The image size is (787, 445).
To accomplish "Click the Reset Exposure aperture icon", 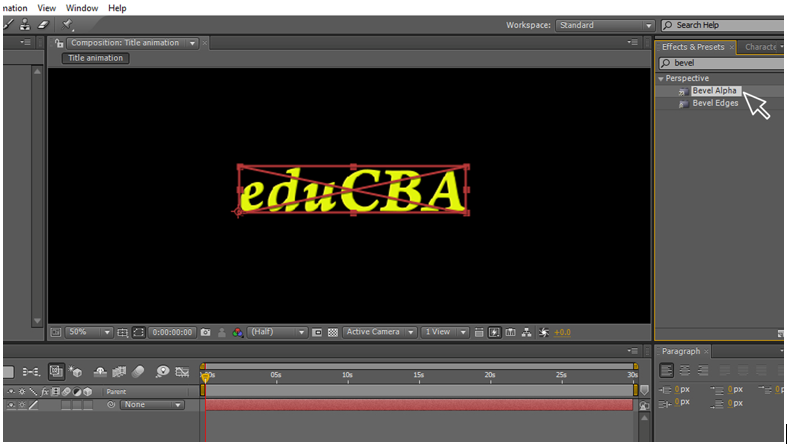I will (x=544, y=332).
